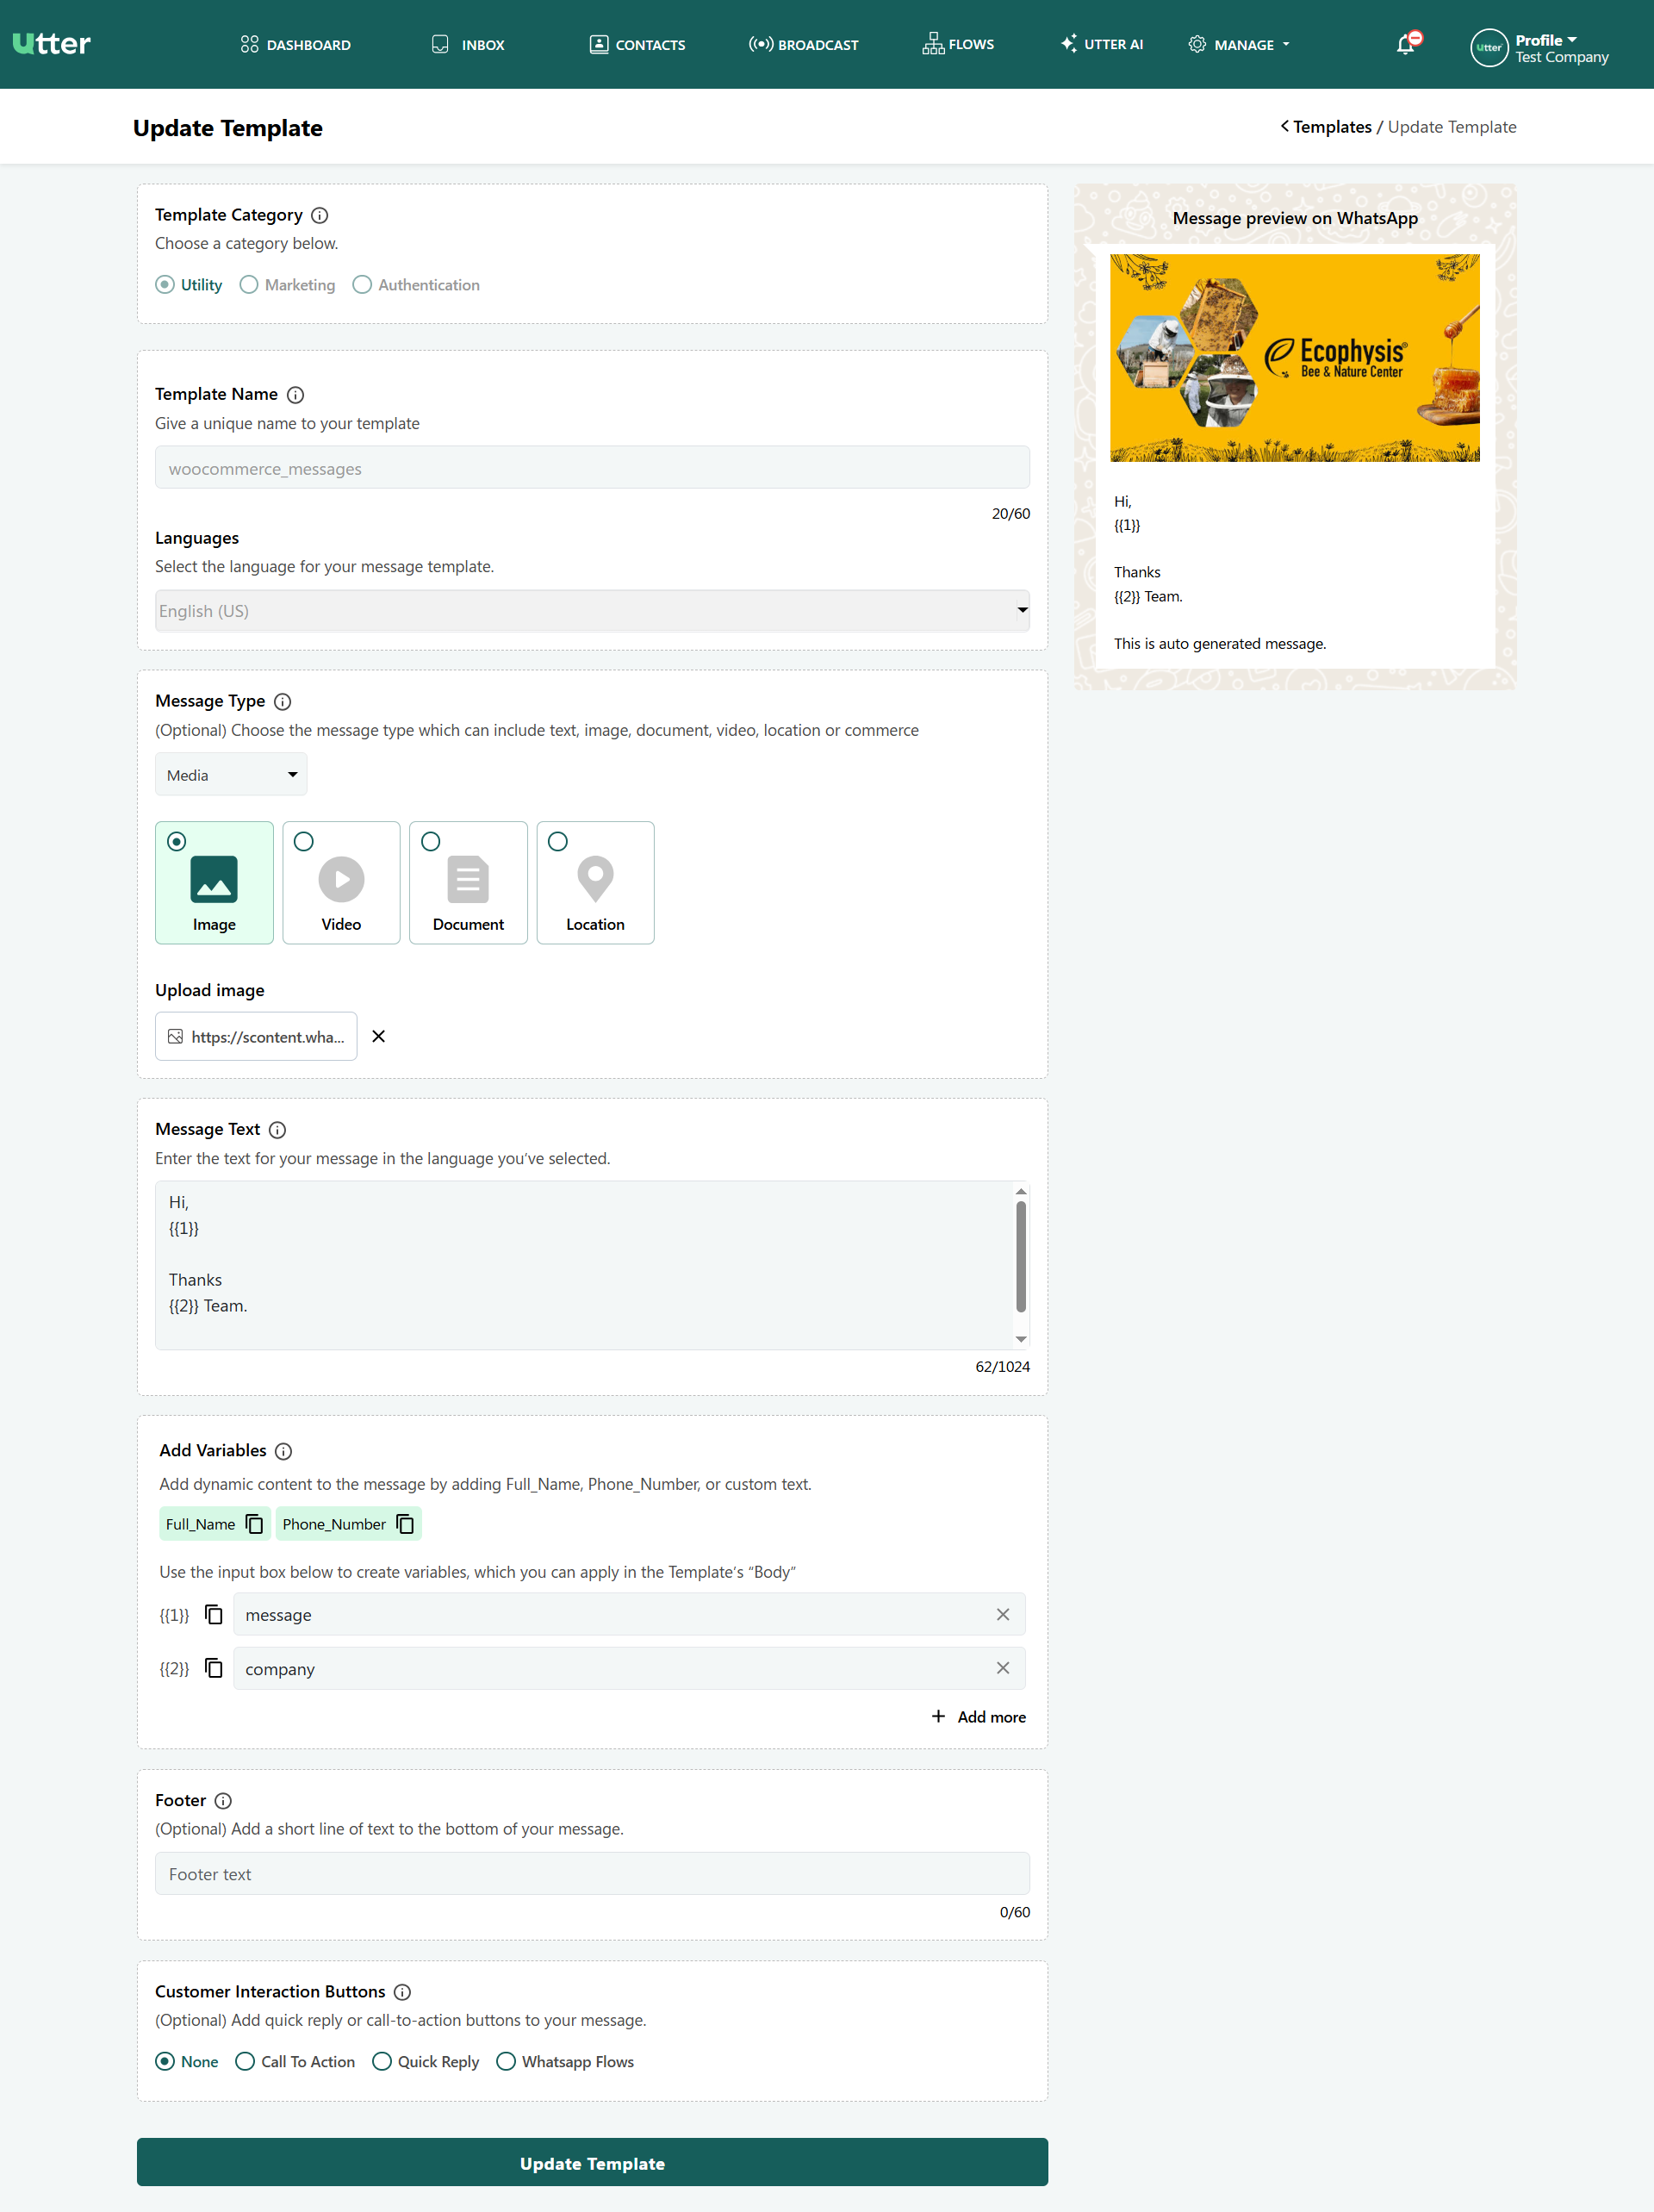The image size is (1654, 2212).
Task: Select Call To Action button option
Action: (x=245, y=2062)
